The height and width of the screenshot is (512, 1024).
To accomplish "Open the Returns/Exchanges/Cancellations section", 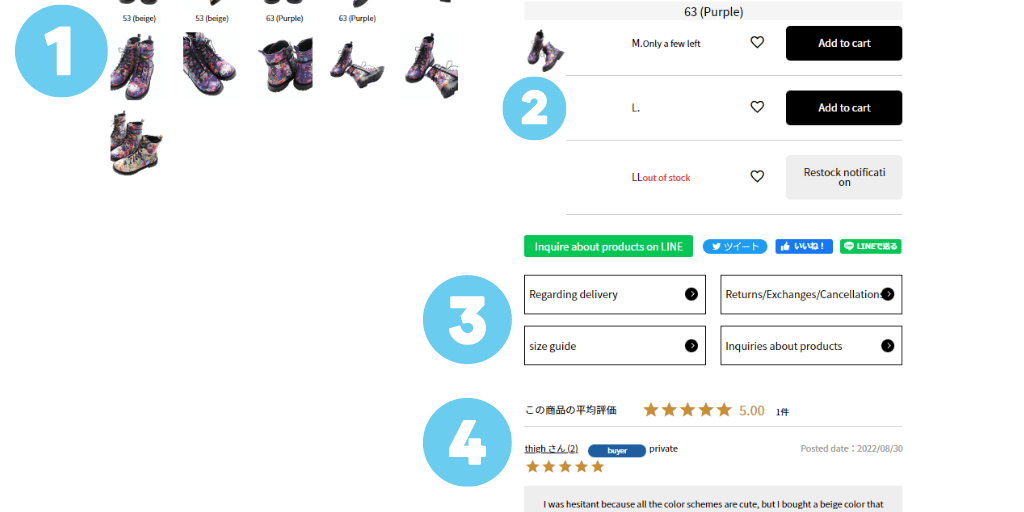I will 811,295.
